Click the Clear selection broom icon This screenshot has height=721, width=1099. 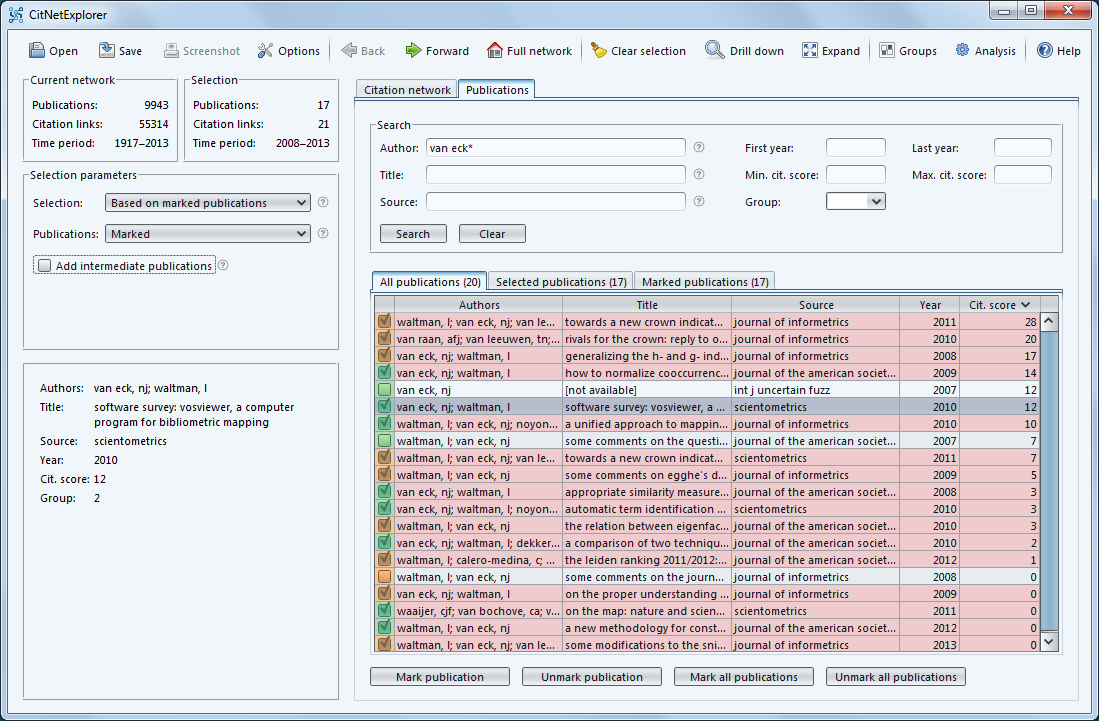(599, 51)
